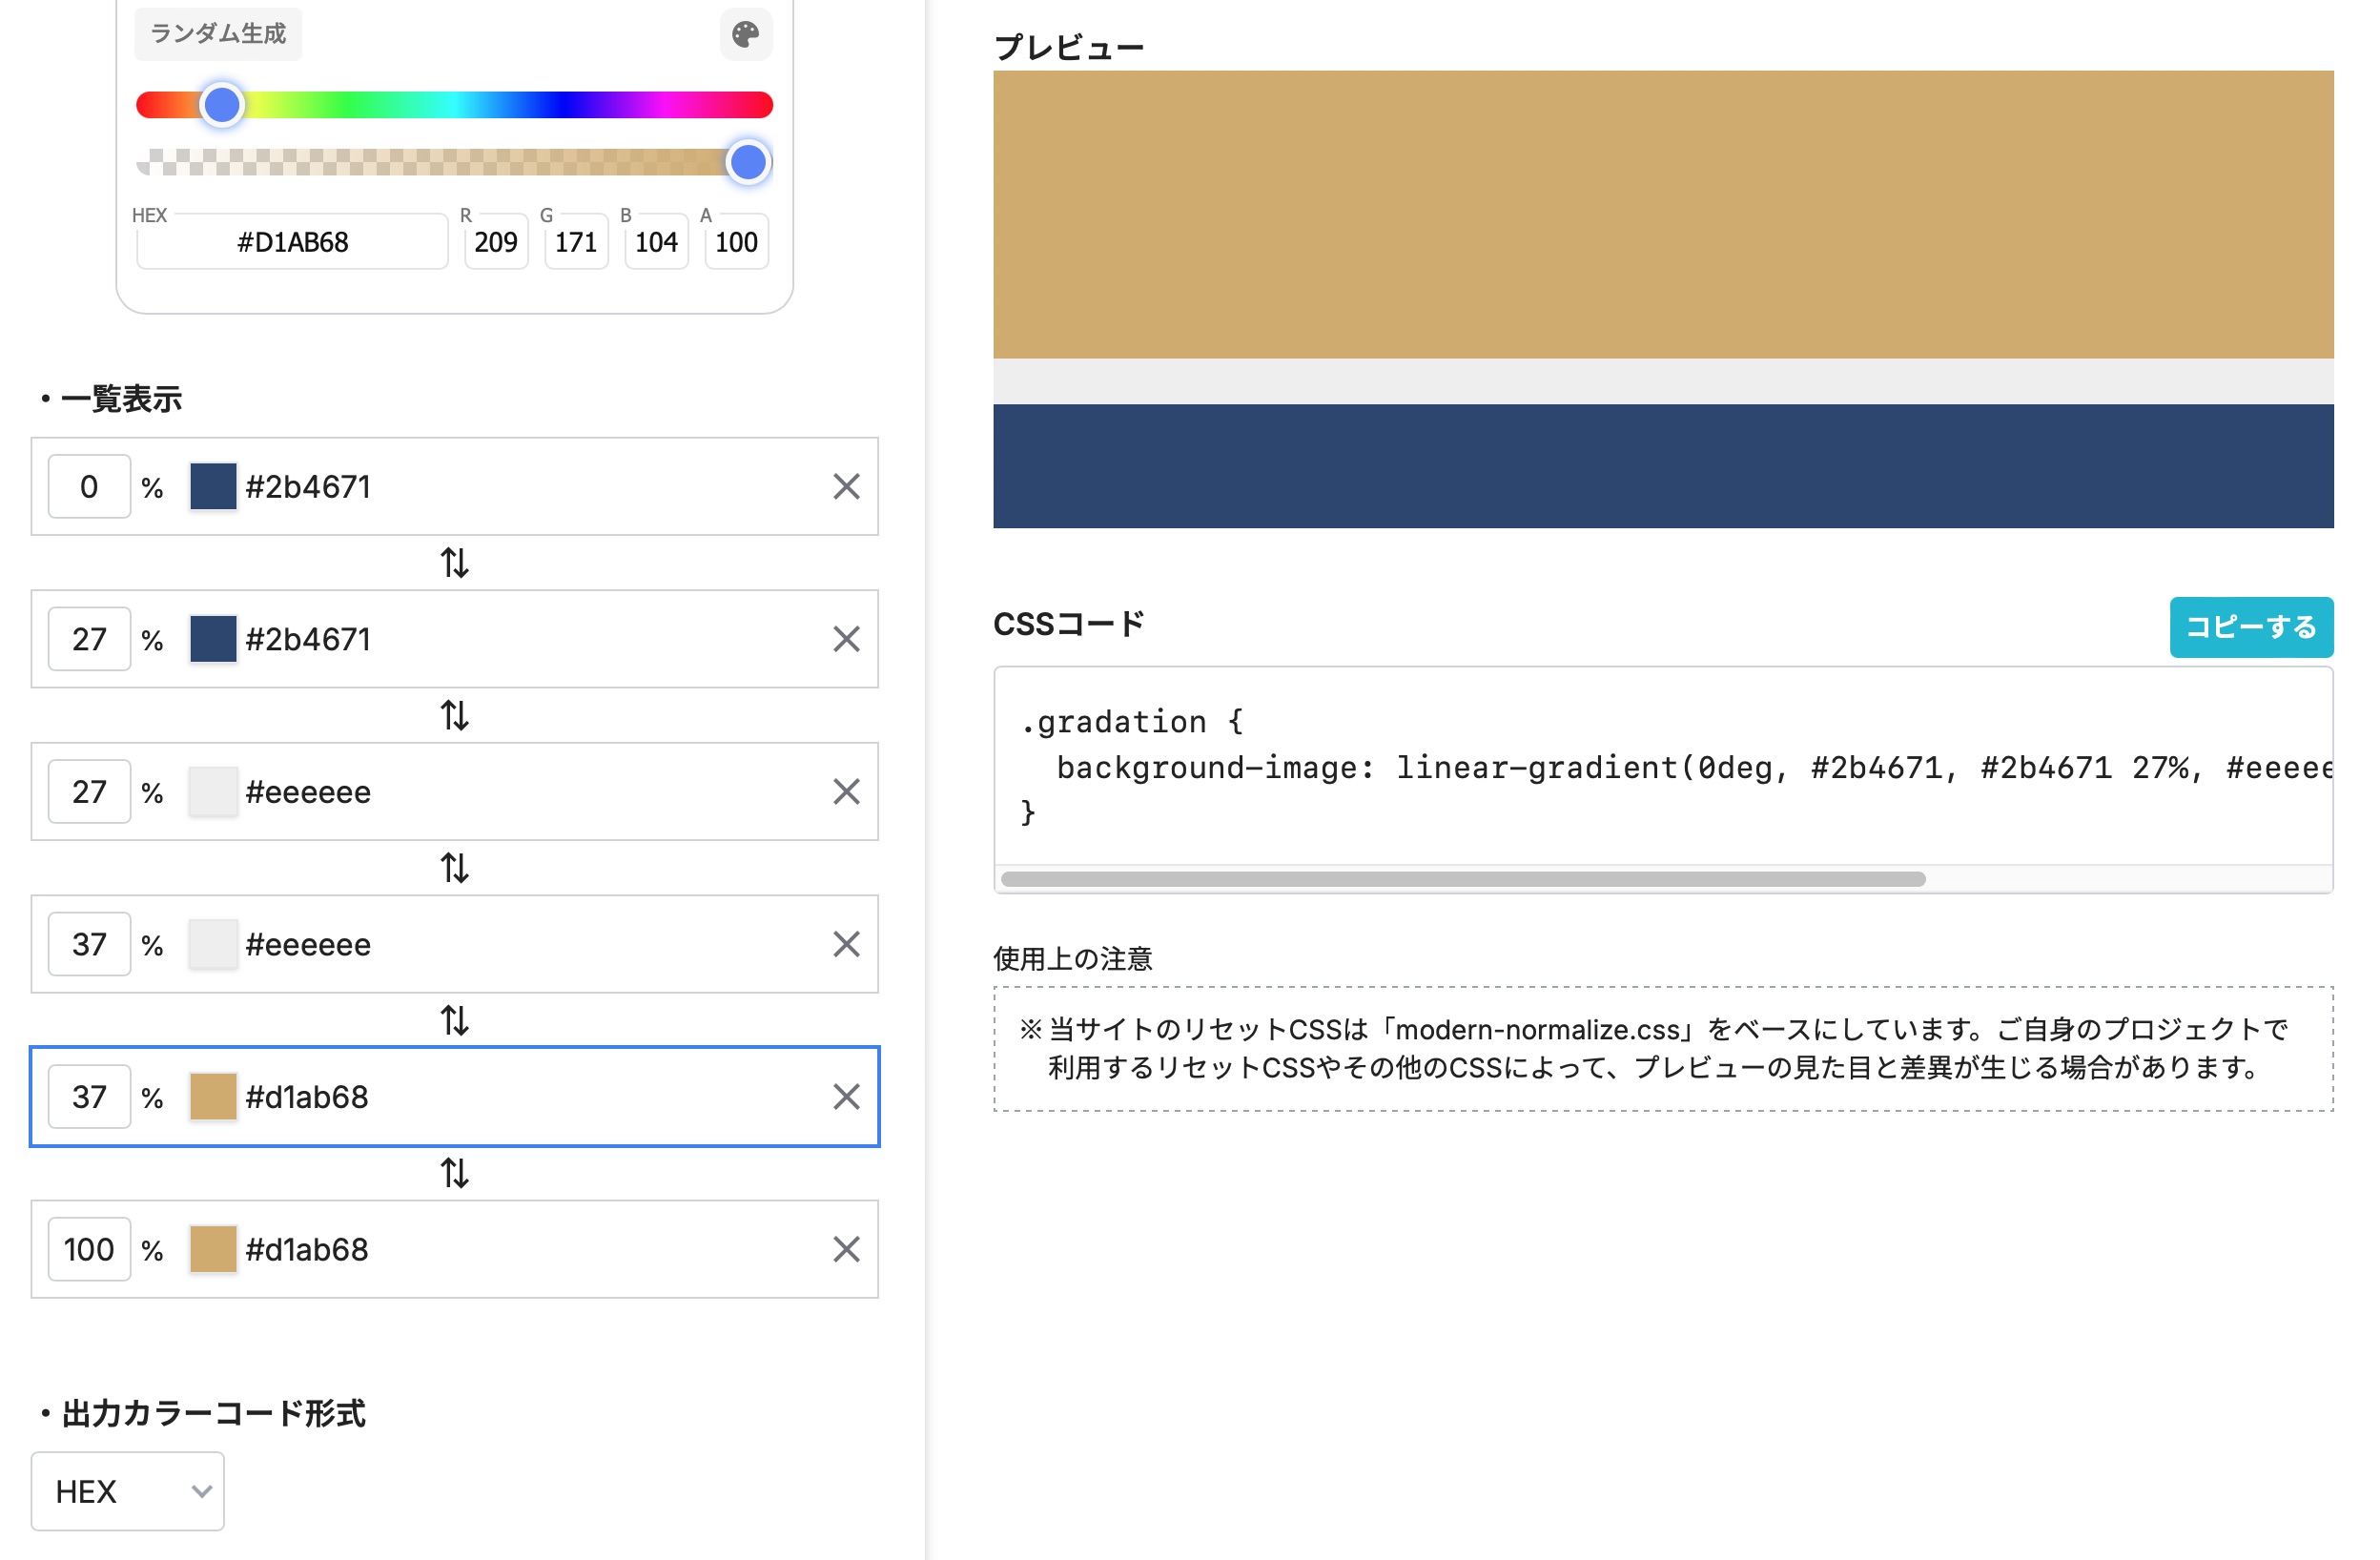Delete the 0% #2b4671 color stop
The height and width of the screenshot is (1560, 2380).
coord(846,487)
